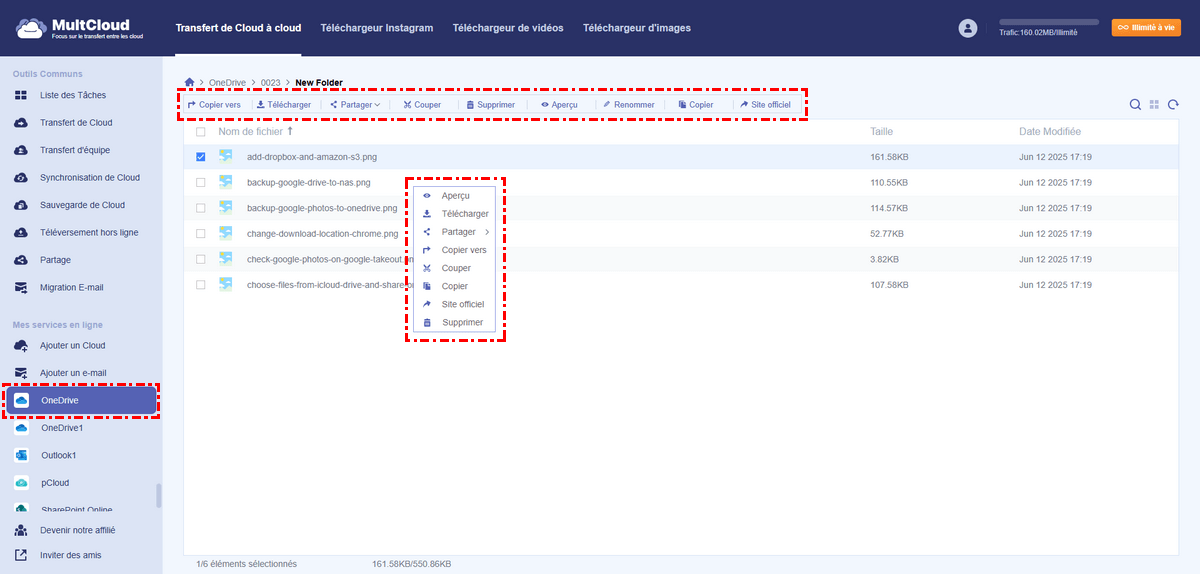
Task: Click Copier in toolbar
Action: [696, 104]
